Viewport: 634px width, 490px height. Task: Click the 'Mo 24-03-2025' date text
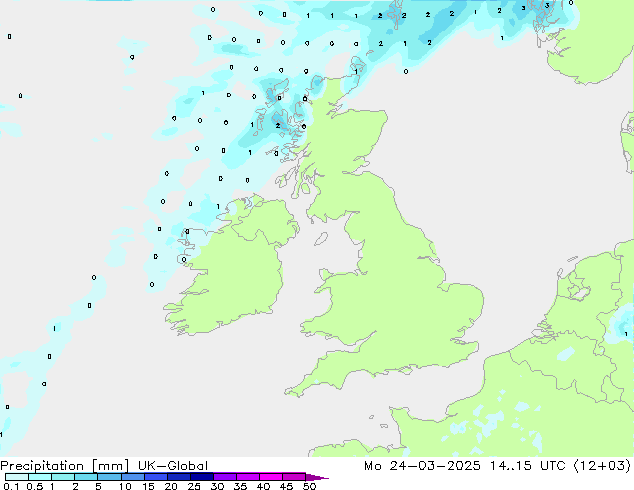[423, 466]
